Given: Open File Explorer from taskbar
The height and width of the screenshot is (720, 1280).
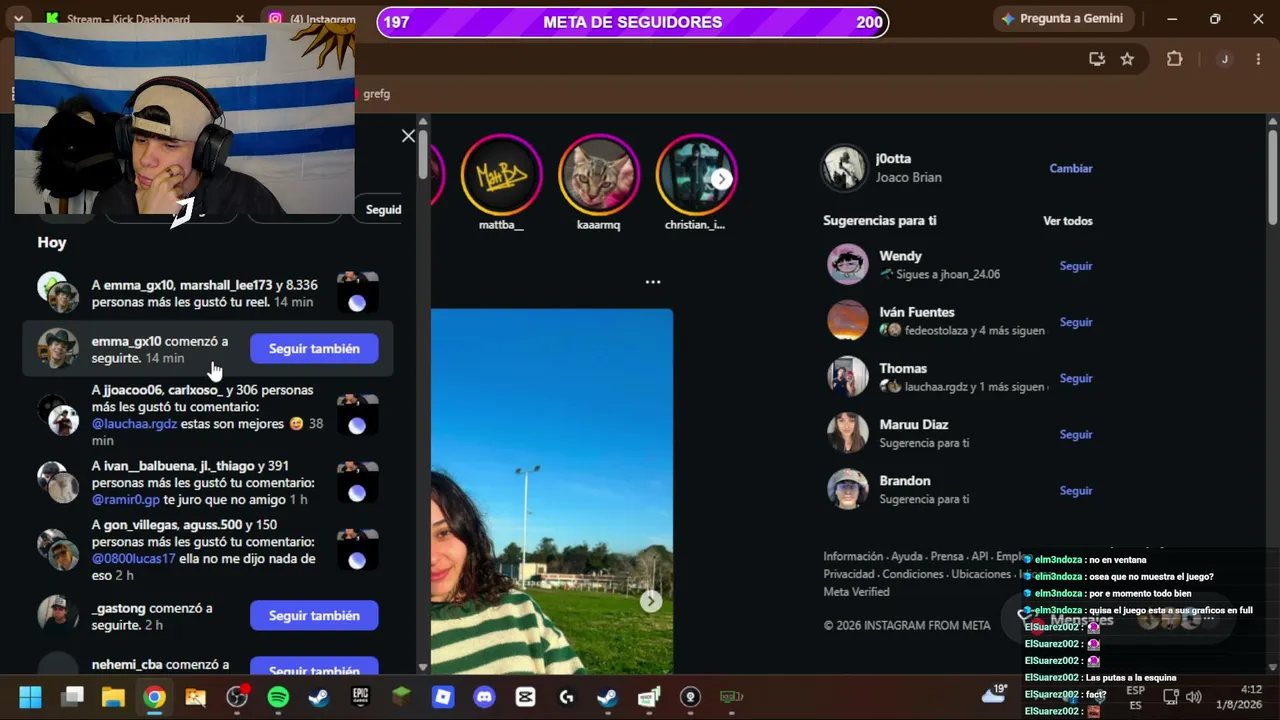Looking at the screenshot, I should [x=113, y=697].
